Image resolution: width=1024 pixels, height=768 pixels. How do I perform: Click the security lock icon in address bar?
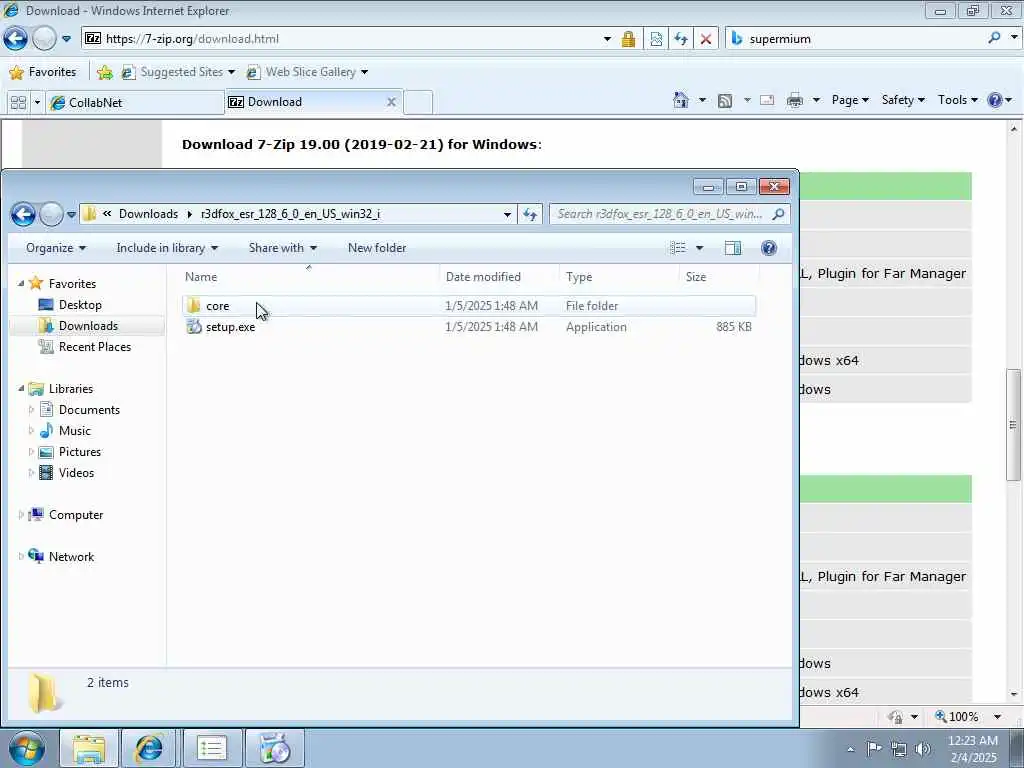click(x=628, y=39)
